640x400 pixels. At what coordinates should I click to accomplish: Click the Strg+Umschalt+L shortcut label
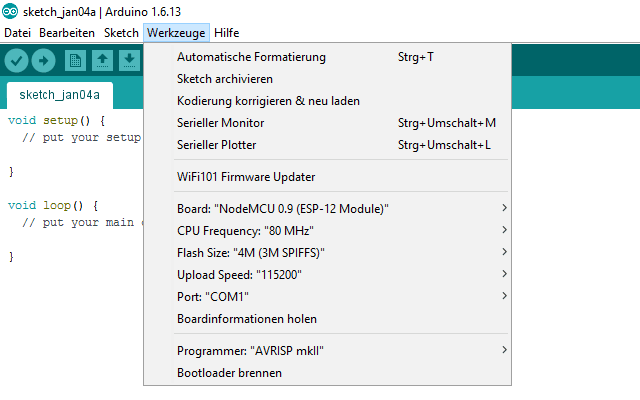pyautogui.click(x=444, y=145)
